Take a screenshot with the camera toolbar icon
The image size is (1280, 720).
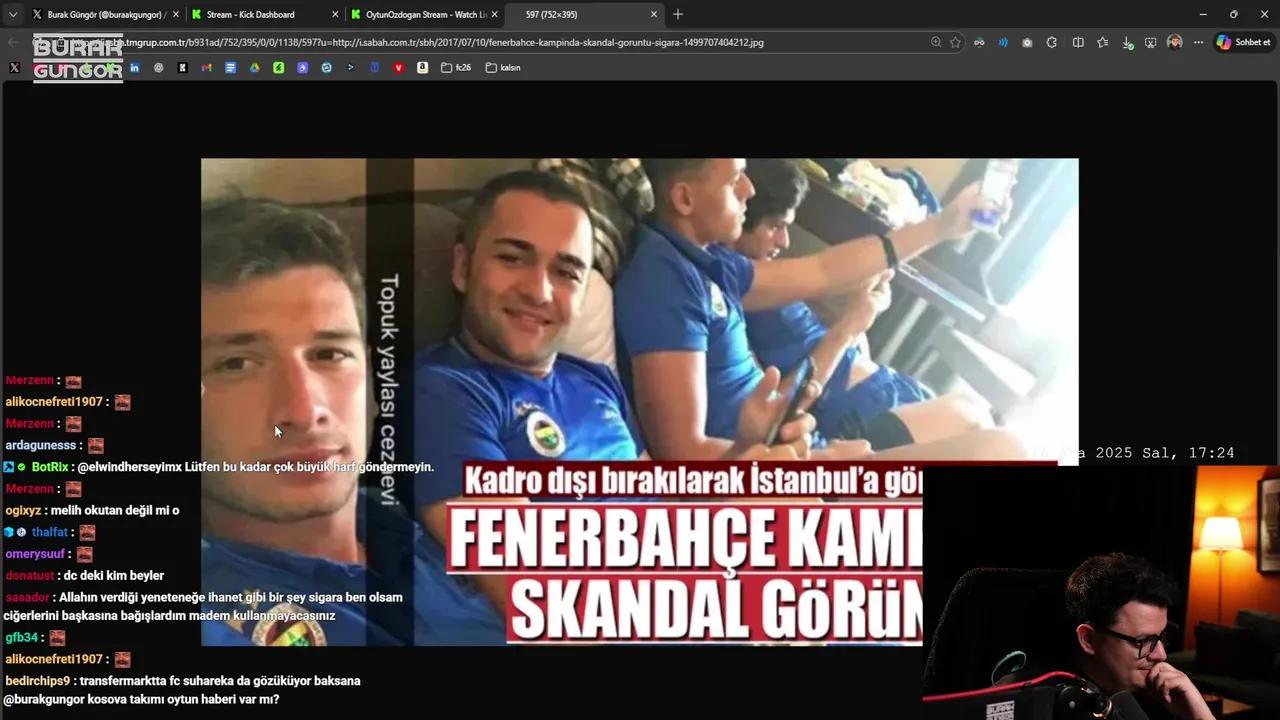click(x=1026, y=42)
